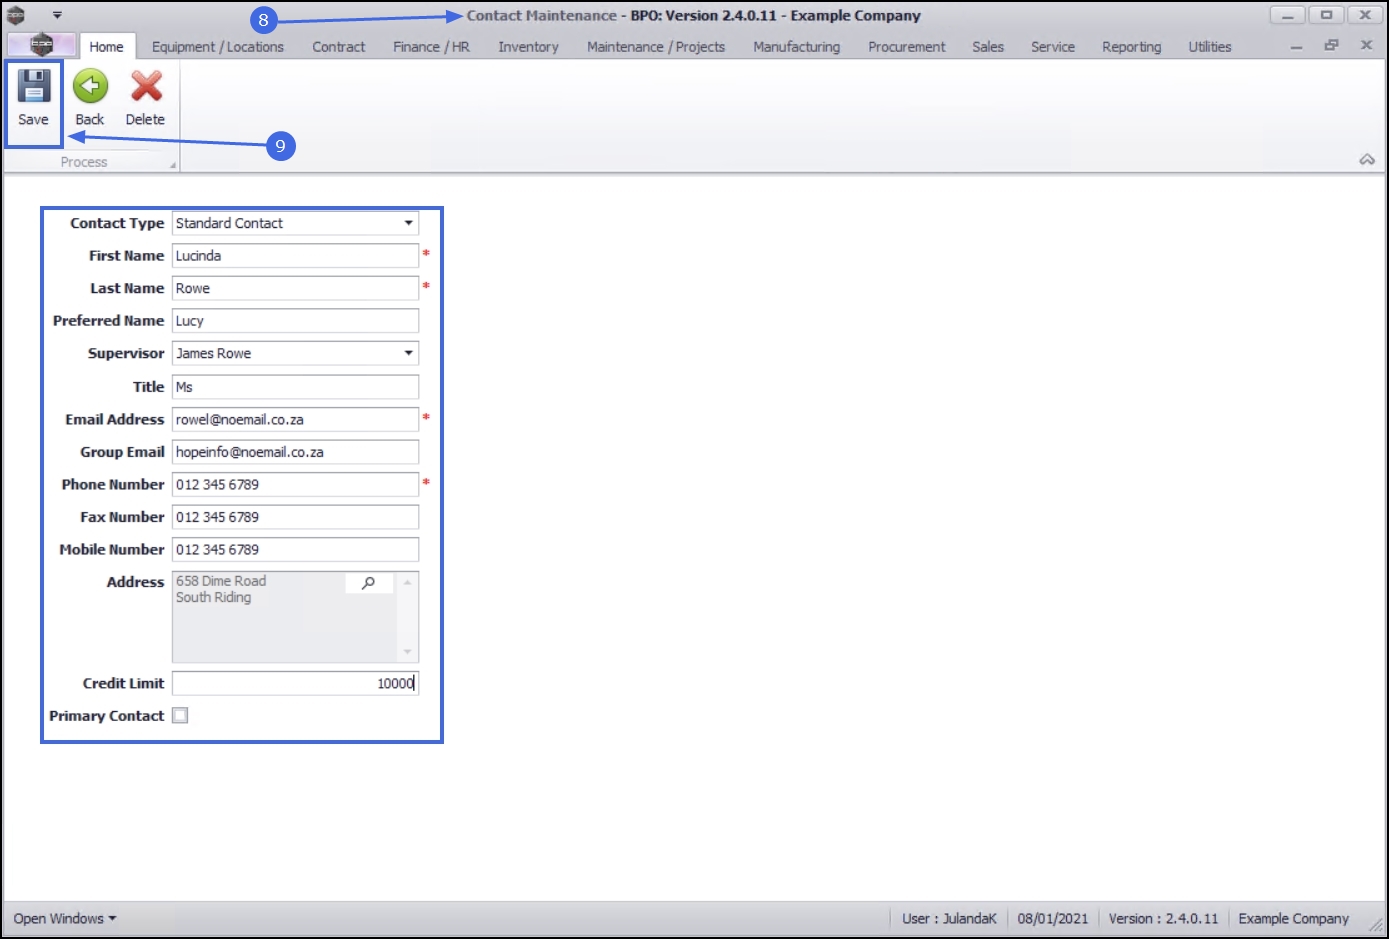Open the quick access toolbar arrow
This screenshot has height=939, width=1389.
(57, 15)
